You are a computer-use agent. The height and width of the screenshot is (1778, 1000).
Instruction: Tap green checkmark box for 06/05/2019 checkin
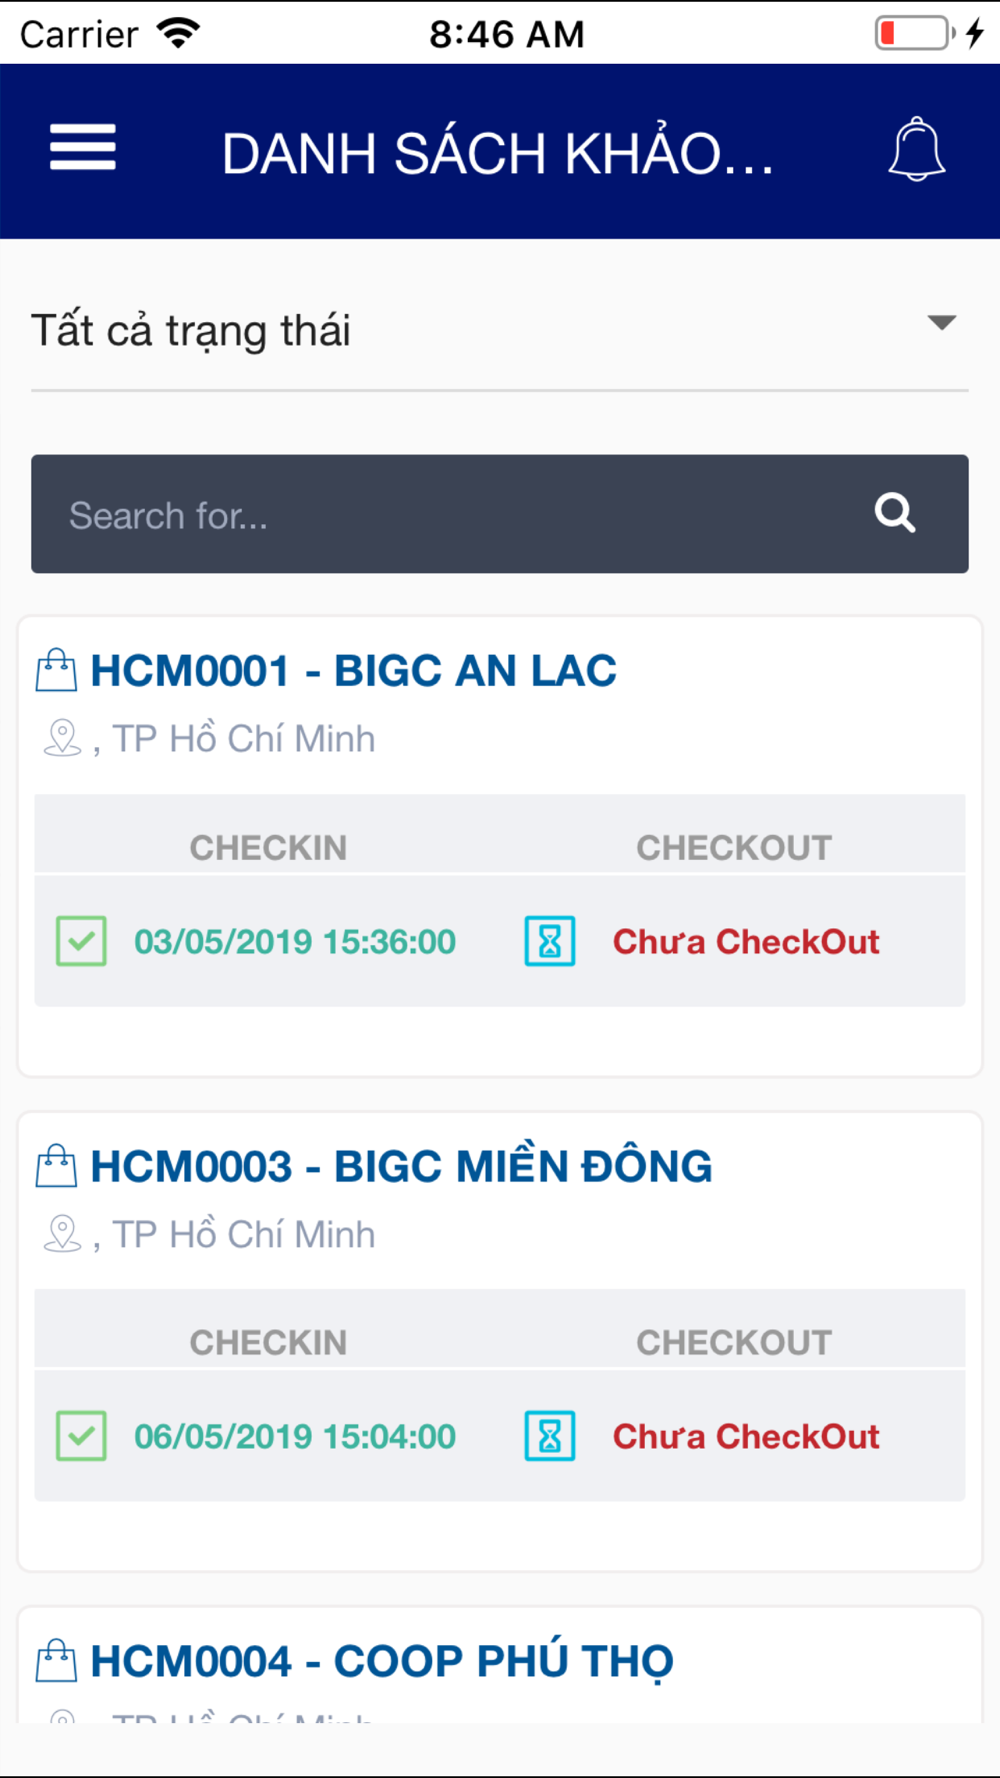(81, 1436)
